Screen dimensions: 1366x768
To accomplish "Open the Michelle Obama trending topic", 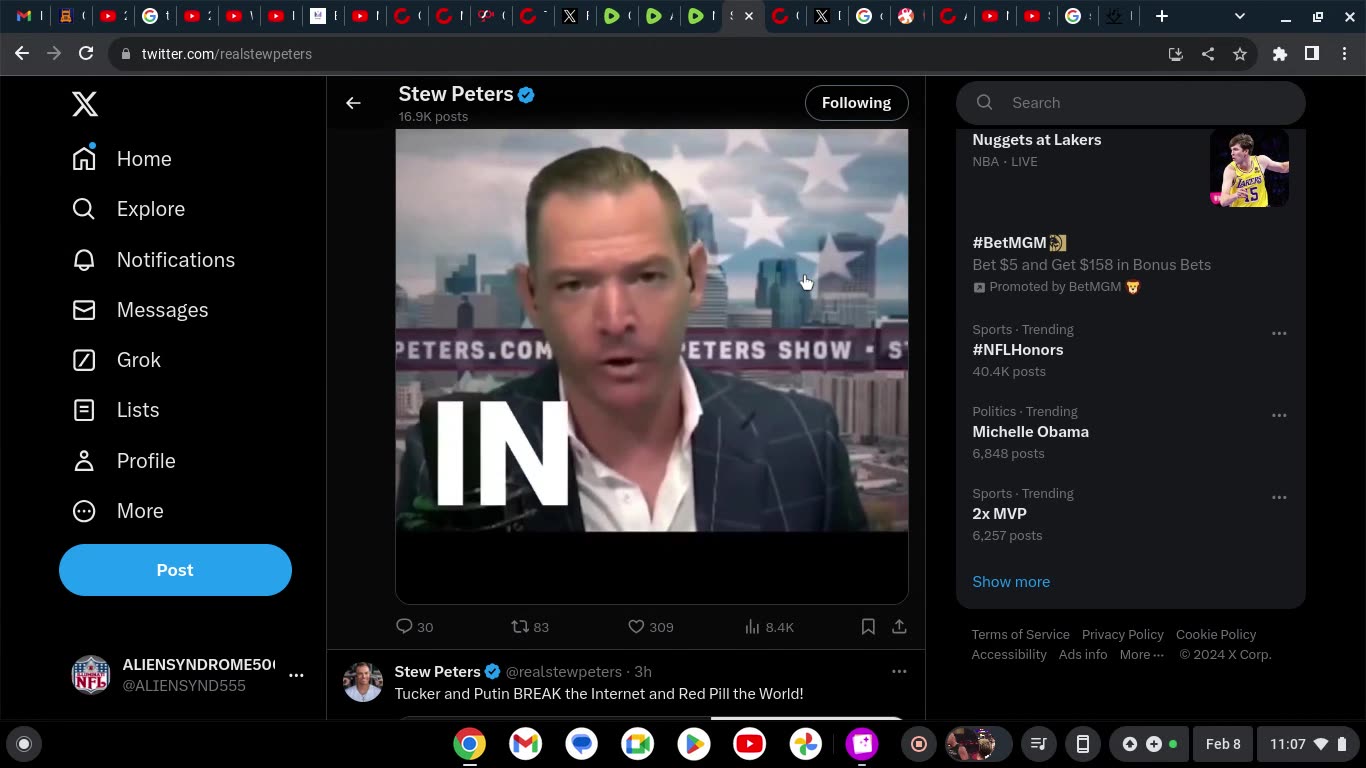I will (x=1031, y=432).
